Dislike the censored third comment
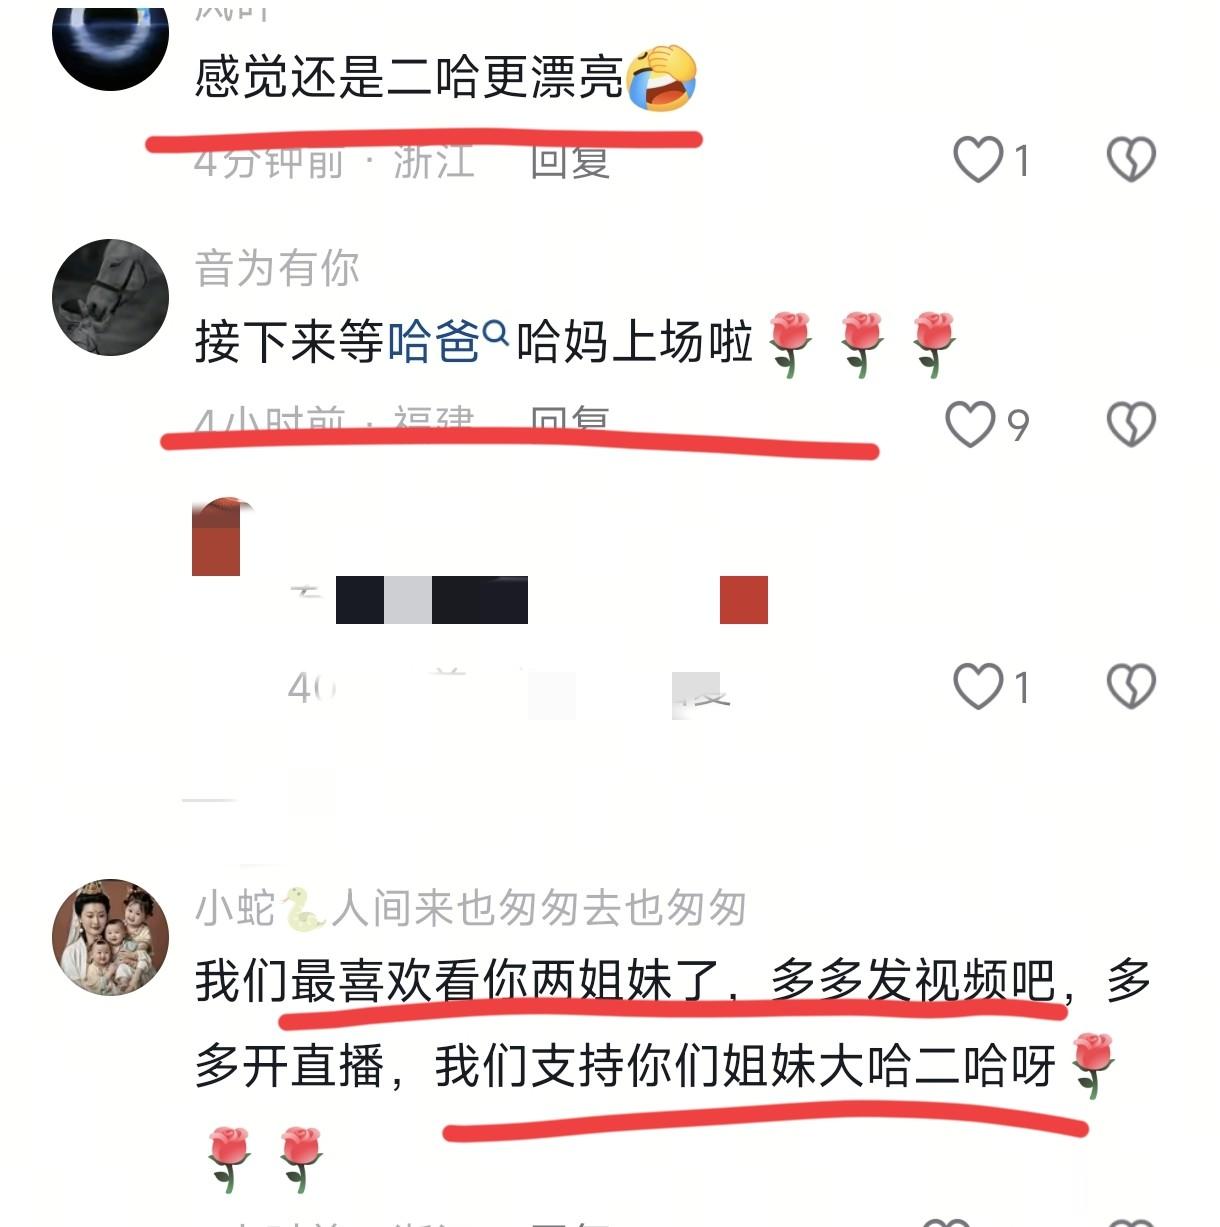 1131,687
